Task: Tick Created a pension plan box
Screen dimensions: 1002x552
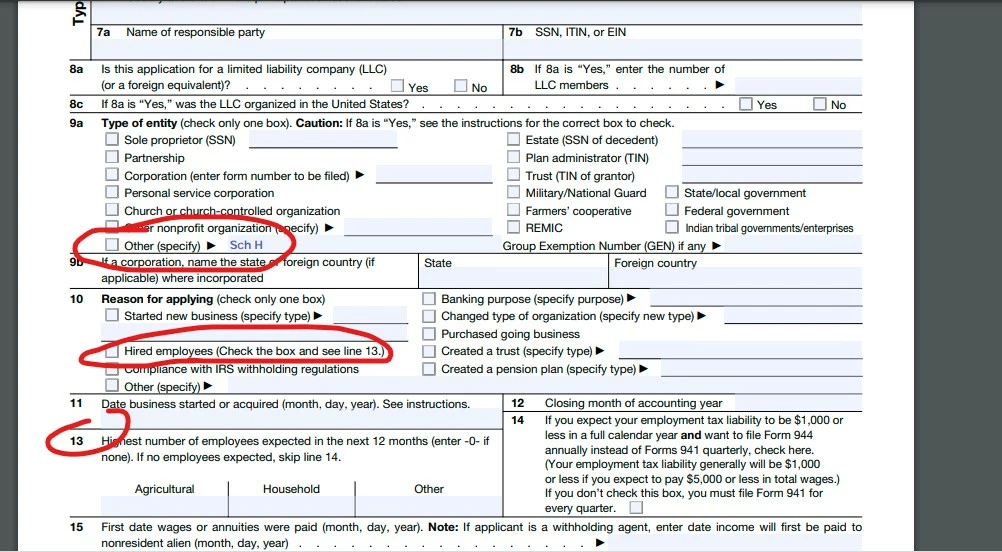Action: pos(429,369)
